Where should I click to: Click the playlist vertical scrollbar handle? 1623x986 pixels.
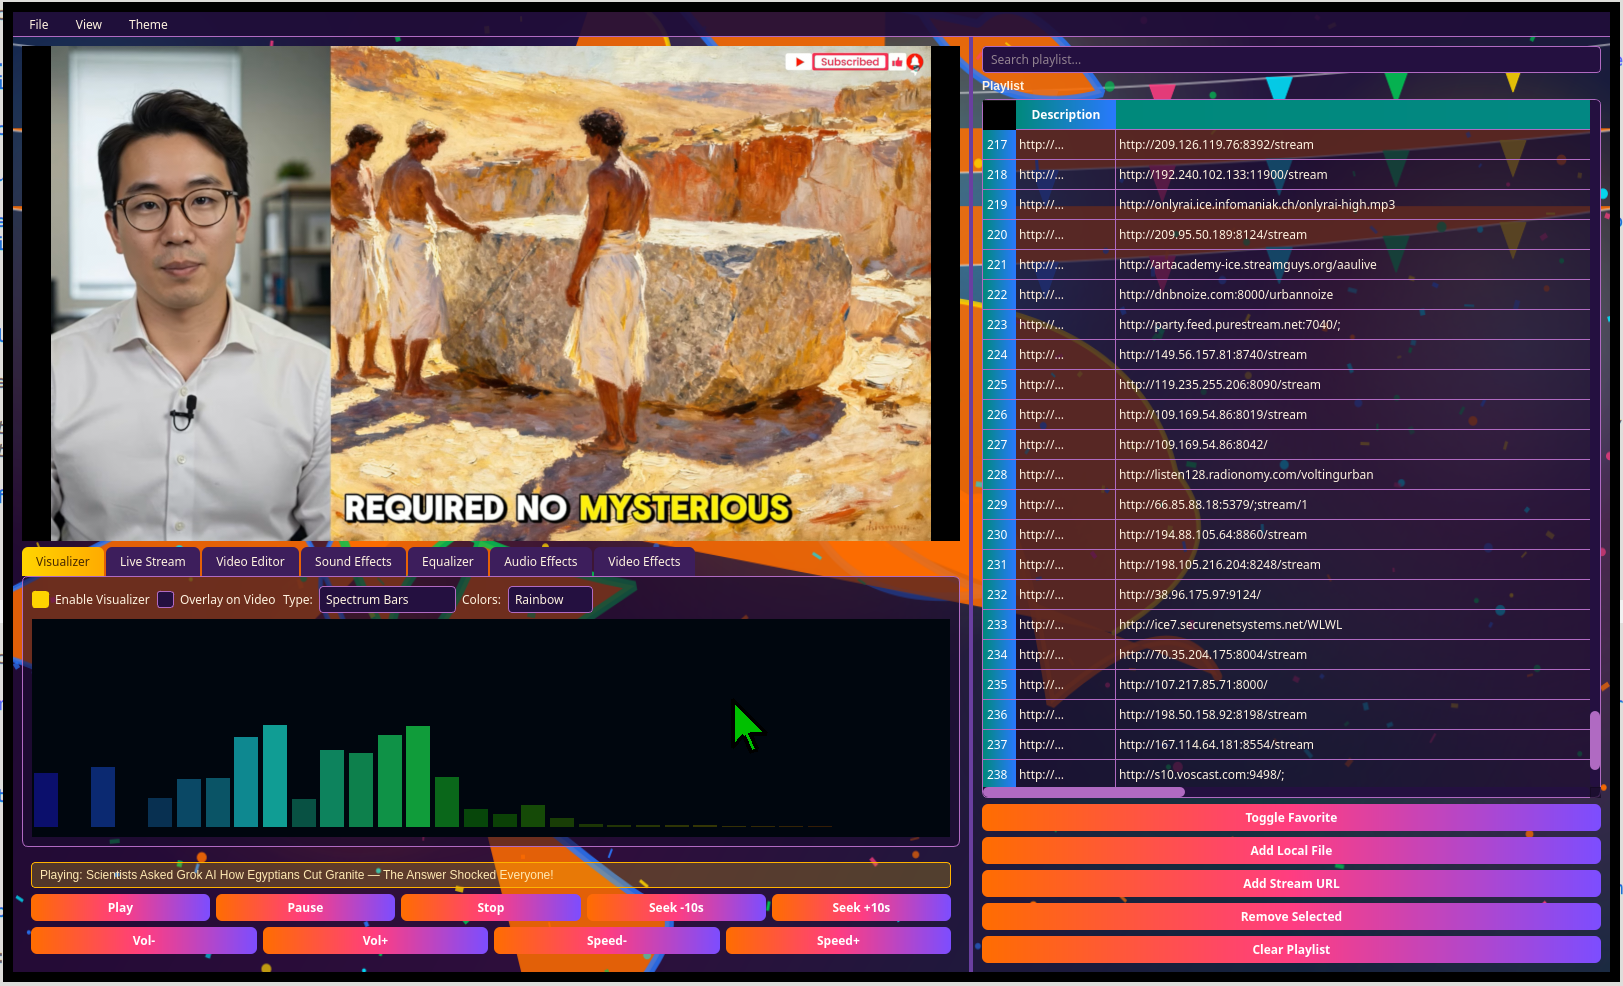click(x=1595, y=740)
